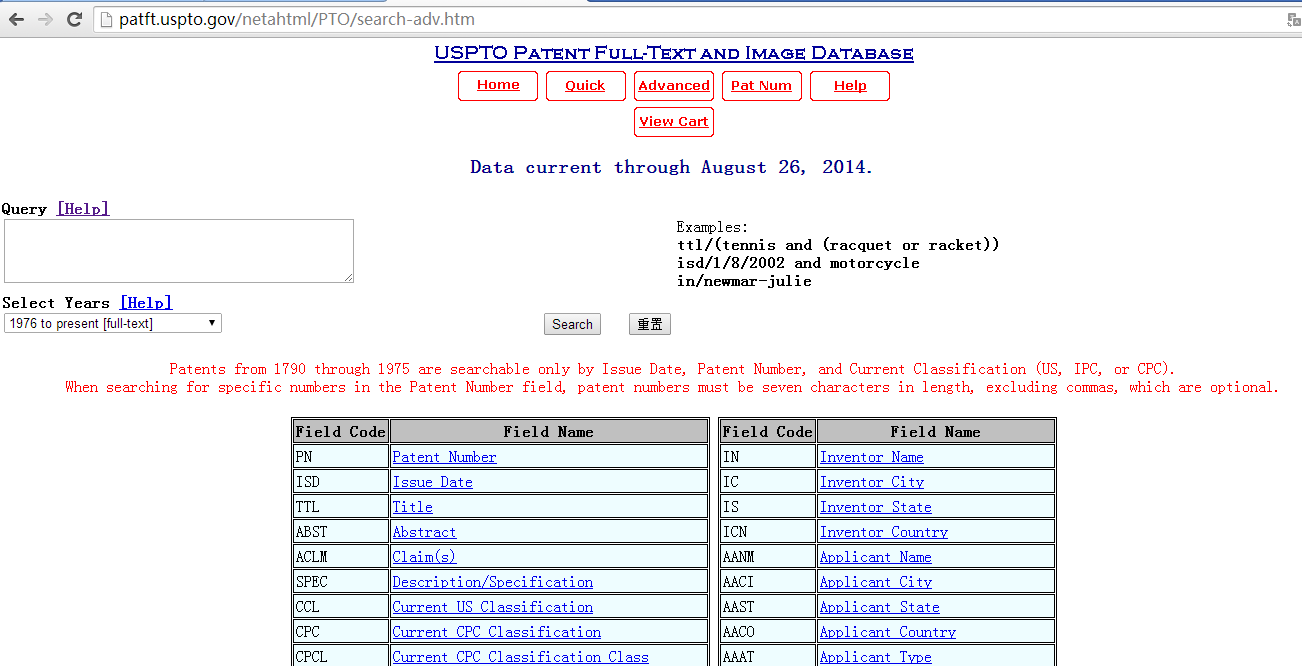
Task: Expand the '1976 to present [full-text]' years dropdown
Action: coord(113,323)
